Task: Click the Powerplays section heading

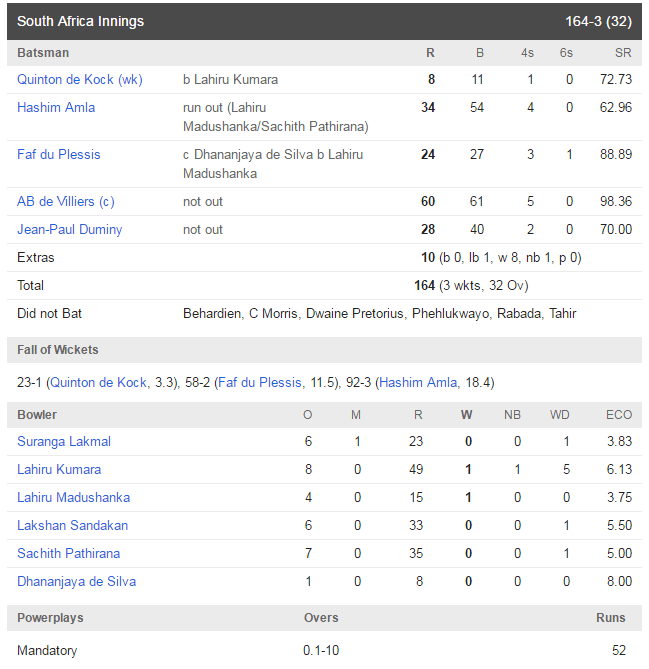Action: 50,618
